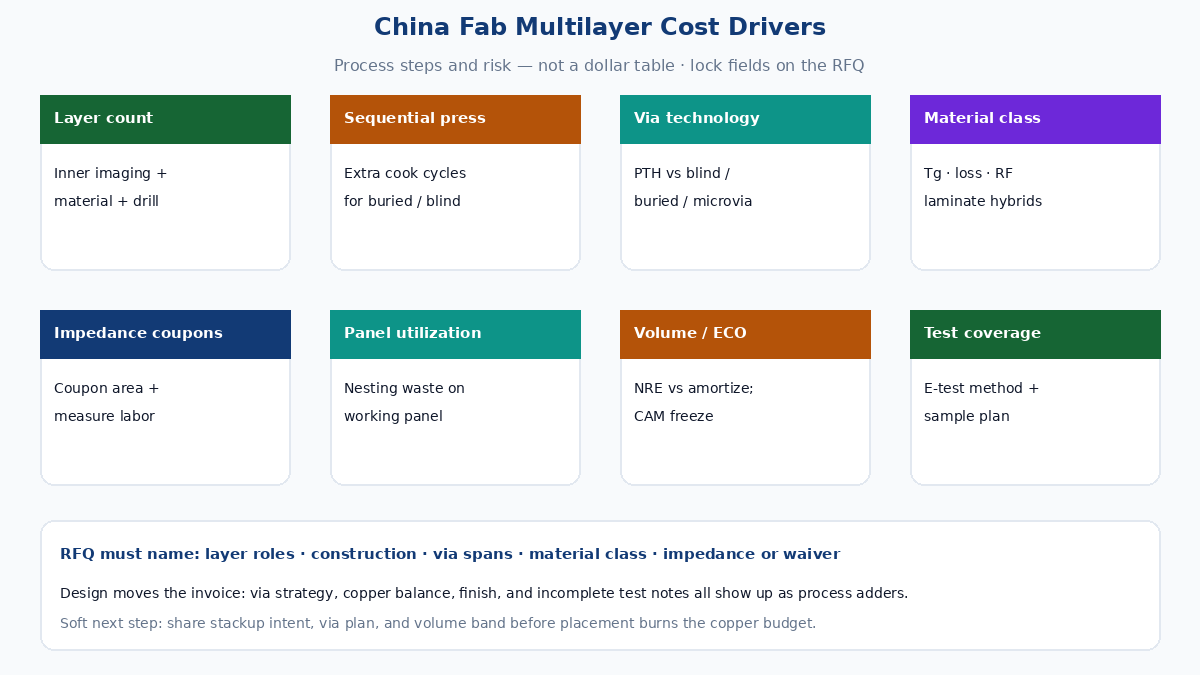Image resolution: width=1200 pixels, height=675 pixels.
Task: Select the 'Sequential press' card header
Action: pos(455,119)
